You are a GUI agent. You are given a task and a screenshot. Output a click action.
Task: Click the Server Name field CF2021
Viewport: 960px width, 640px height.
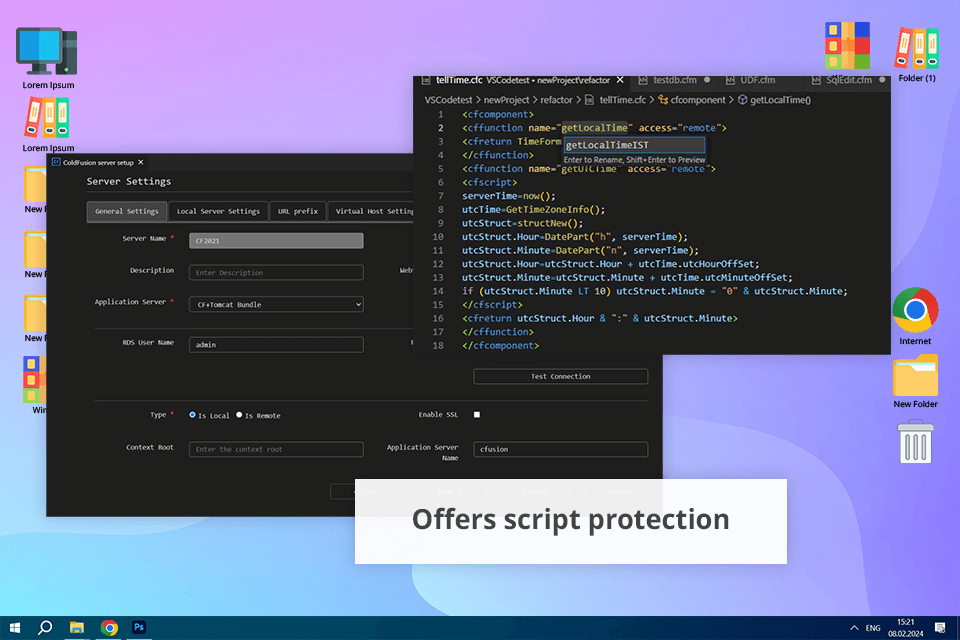click(276, 241)
